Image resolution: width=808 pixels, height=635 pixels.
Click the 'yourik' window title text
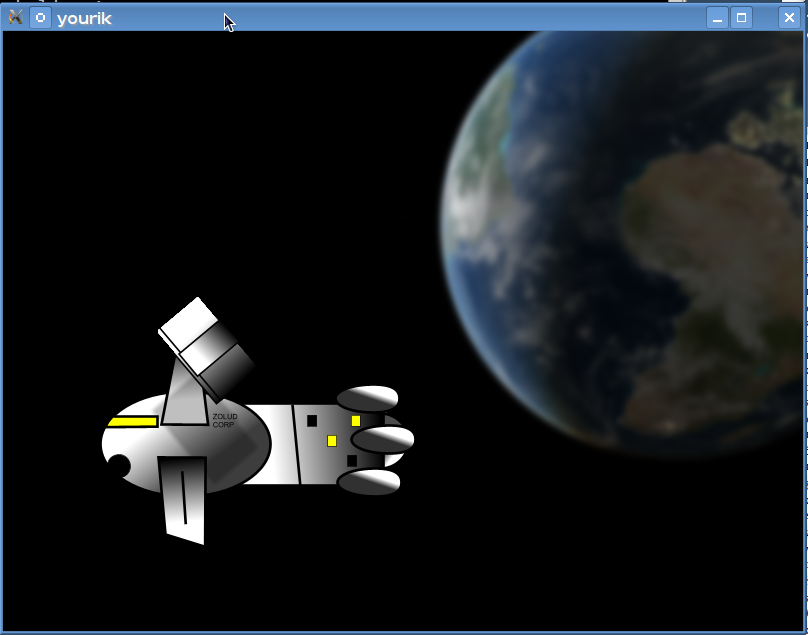coord(85,18)
